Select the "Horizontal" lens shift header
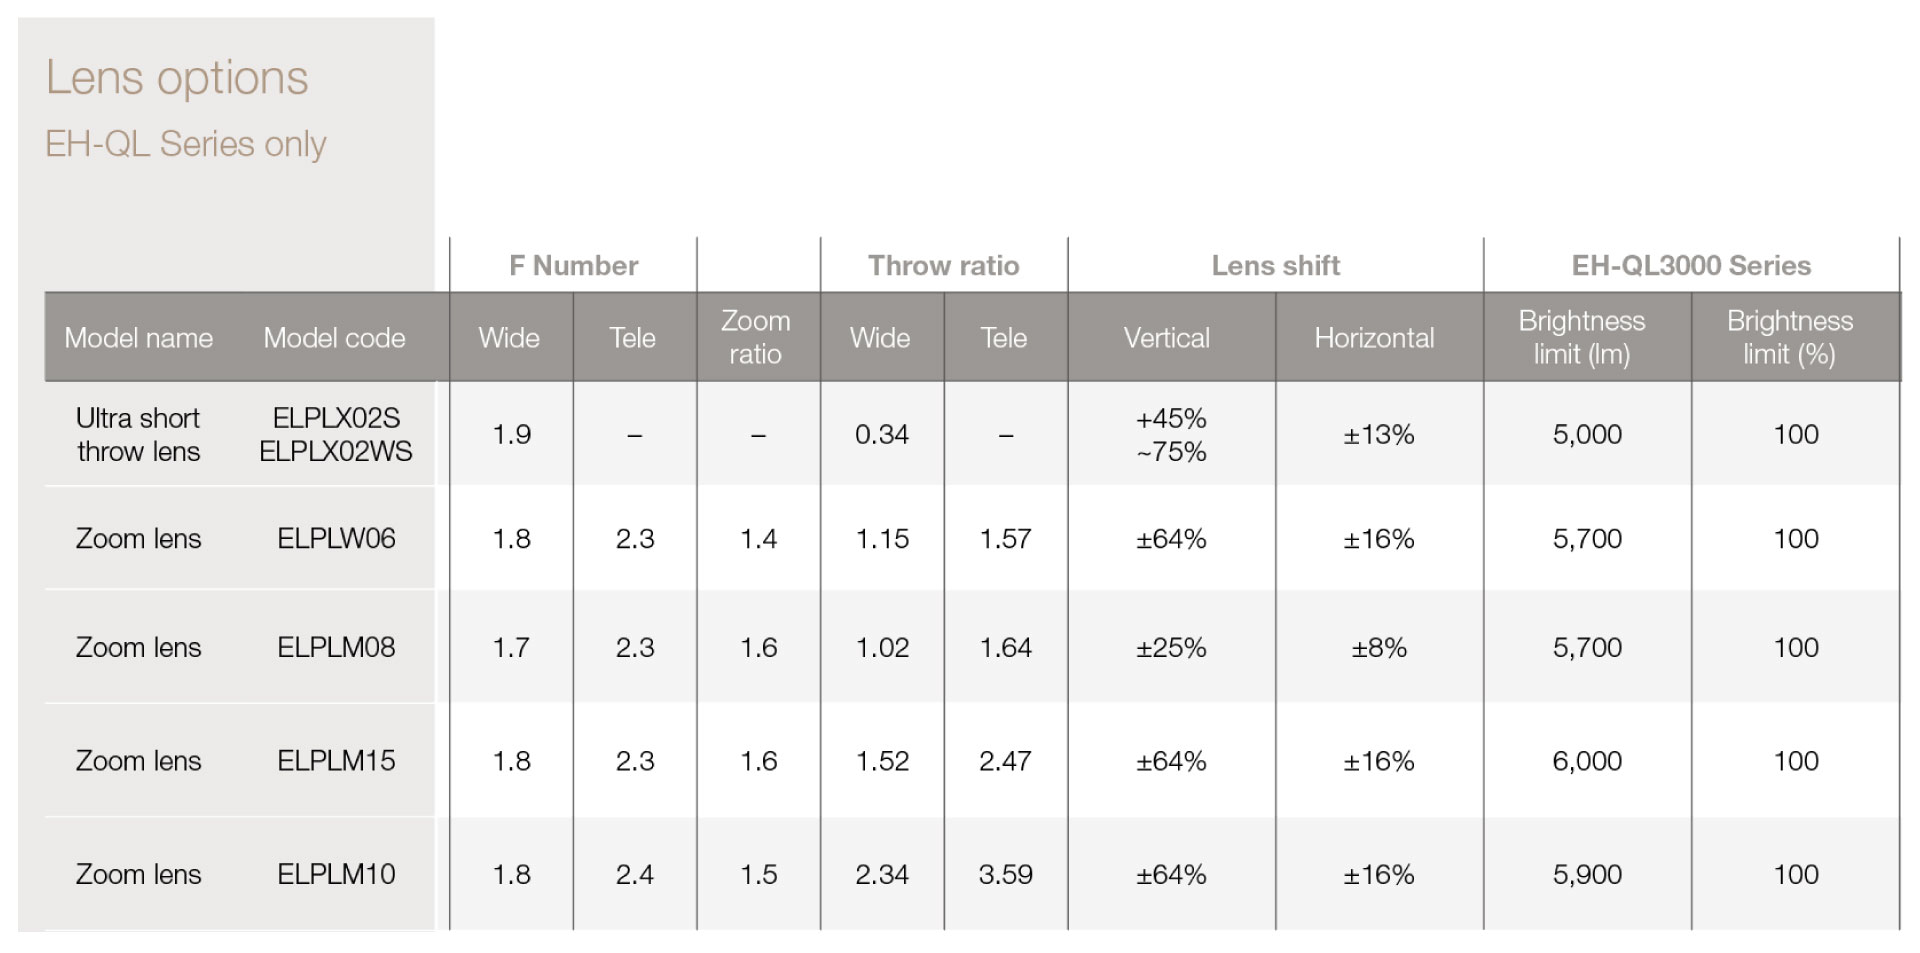The height and width of the screenshot is (953, 1920). pos(1374,338)
